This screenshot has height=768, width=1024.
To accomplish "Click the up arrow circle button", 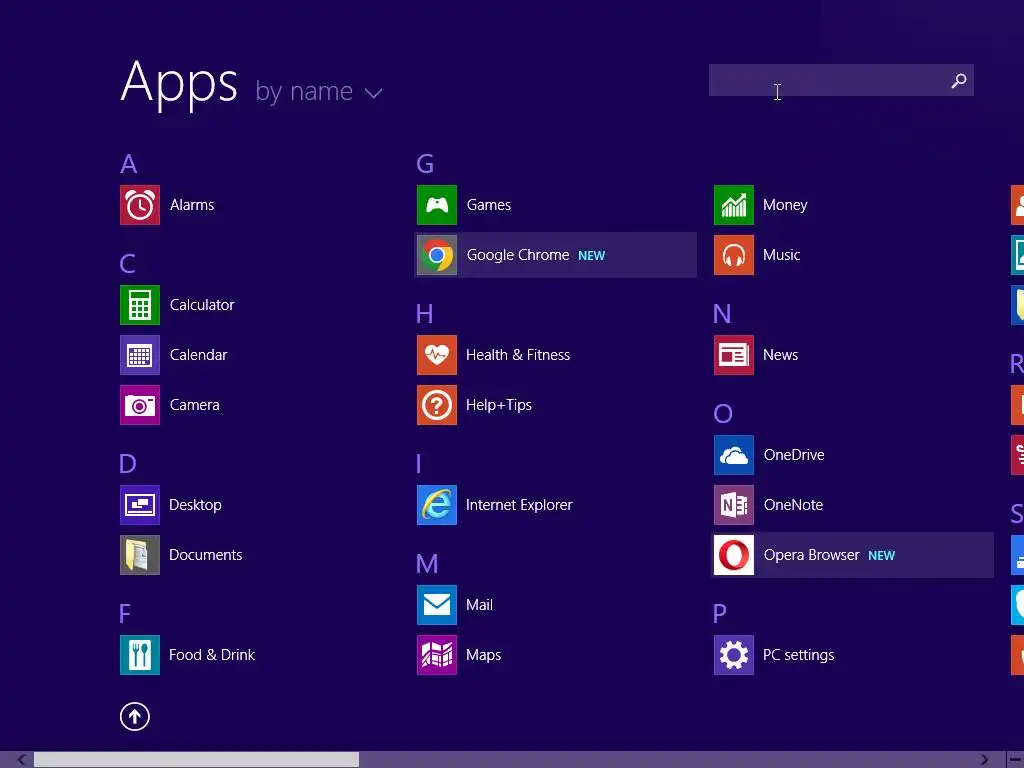I will [135, 716].
